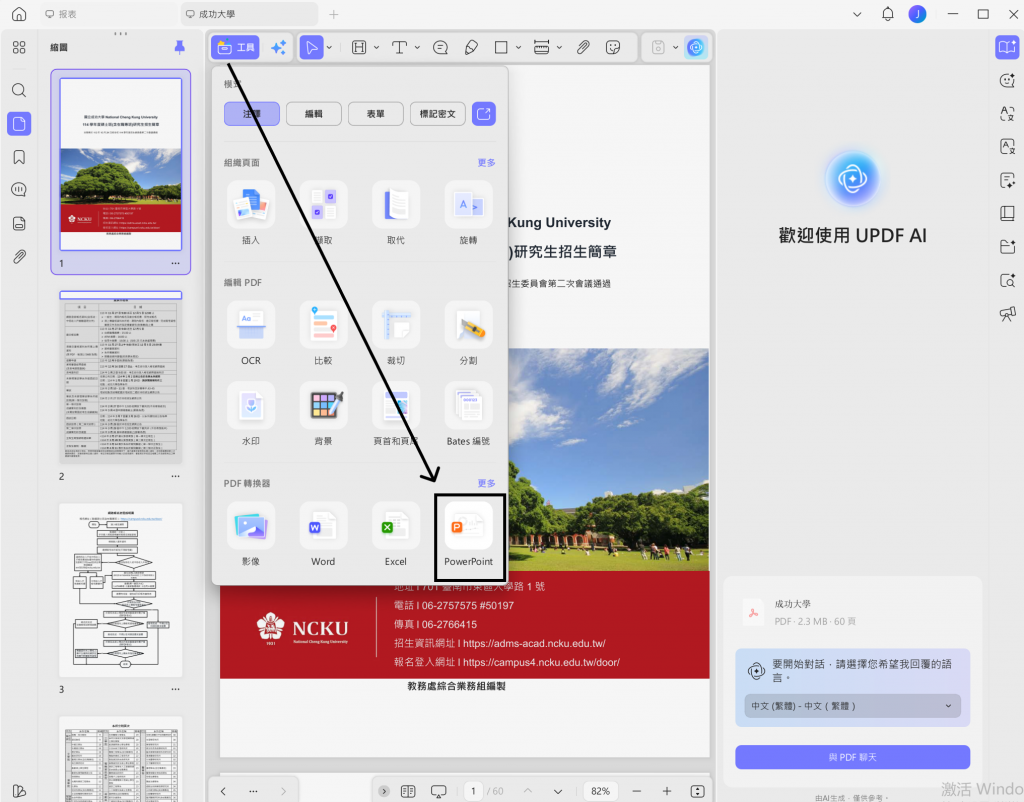Click the UPDF AI toggle in toolbar
The width and height of the screenshot is (1024, 802).
tap(696, 48)
